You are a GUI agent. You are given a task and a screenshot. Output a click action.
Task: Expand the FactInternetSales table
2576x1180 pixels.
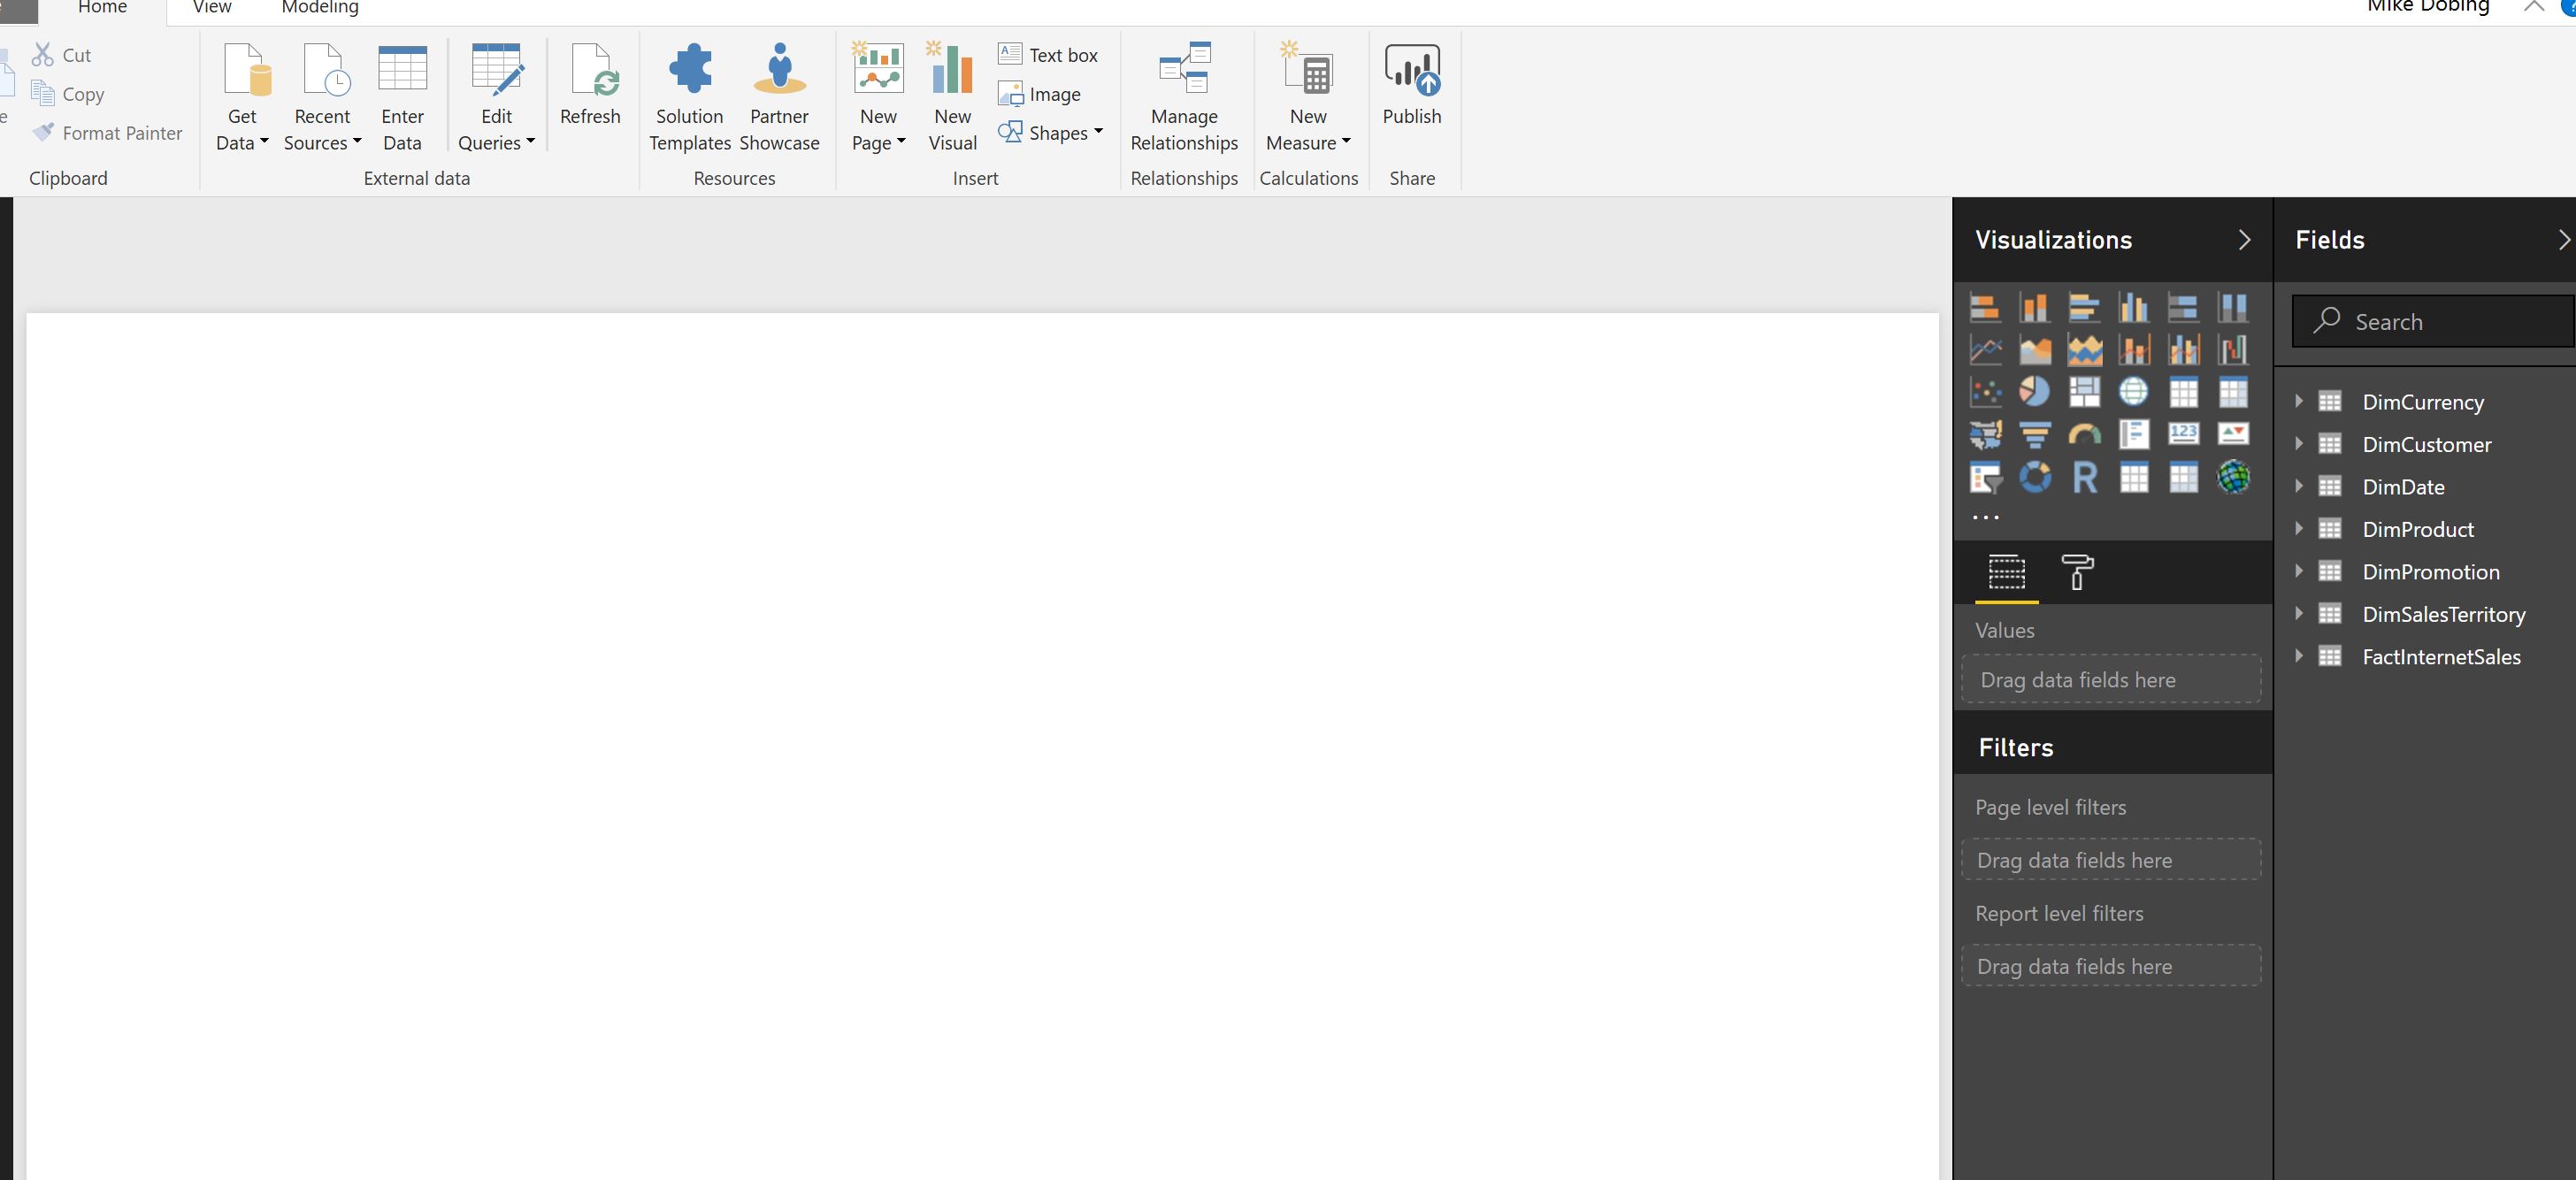(2298, 656)
